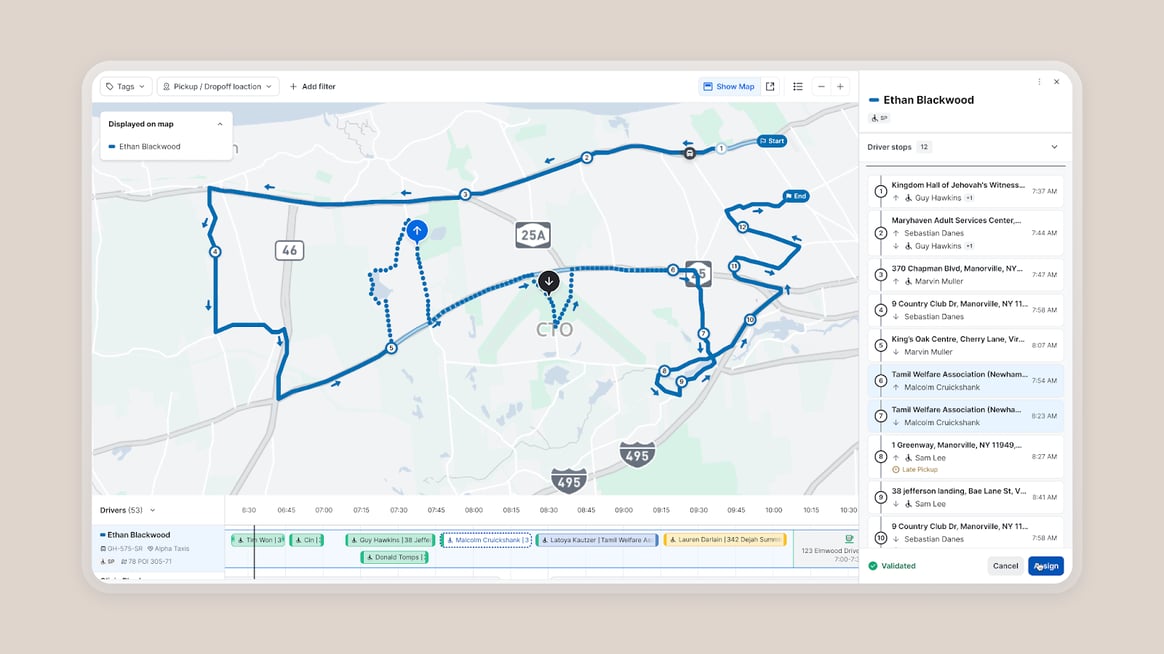The image size is (1164, 654).
Task: Zoom in with the plus button
Action: (840, 87)
